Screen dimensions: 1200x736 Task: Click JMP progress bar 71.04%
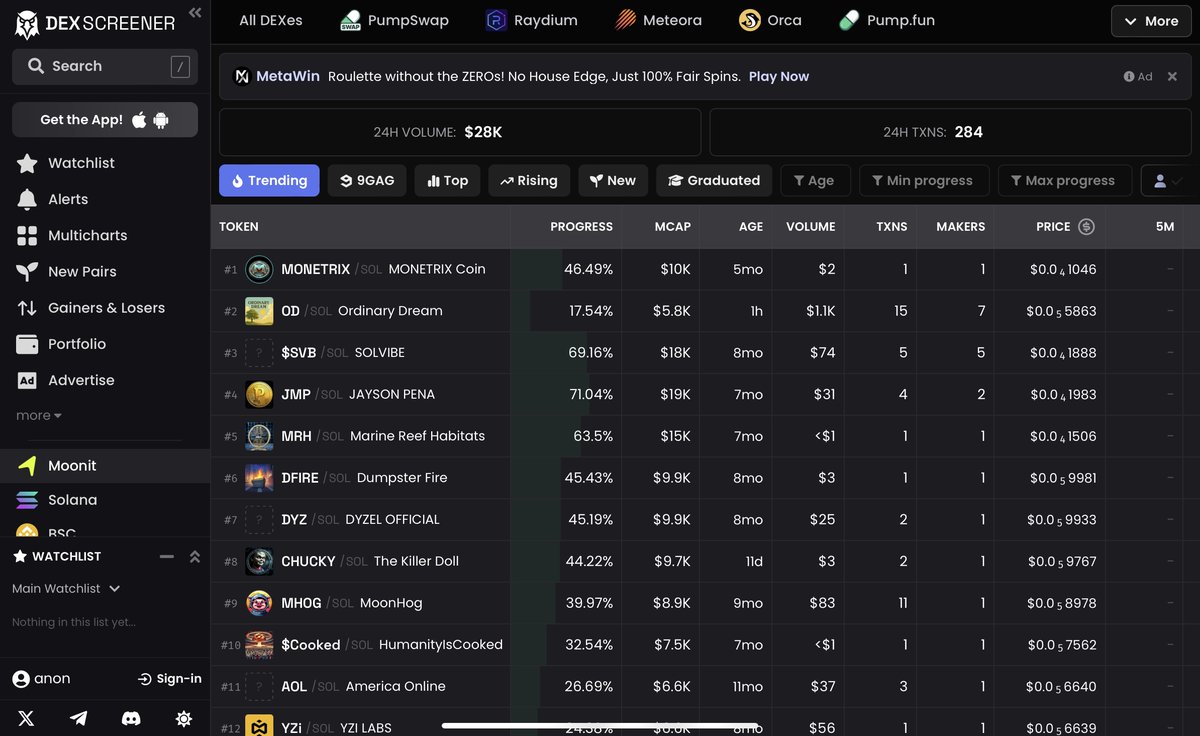point(566,394)
